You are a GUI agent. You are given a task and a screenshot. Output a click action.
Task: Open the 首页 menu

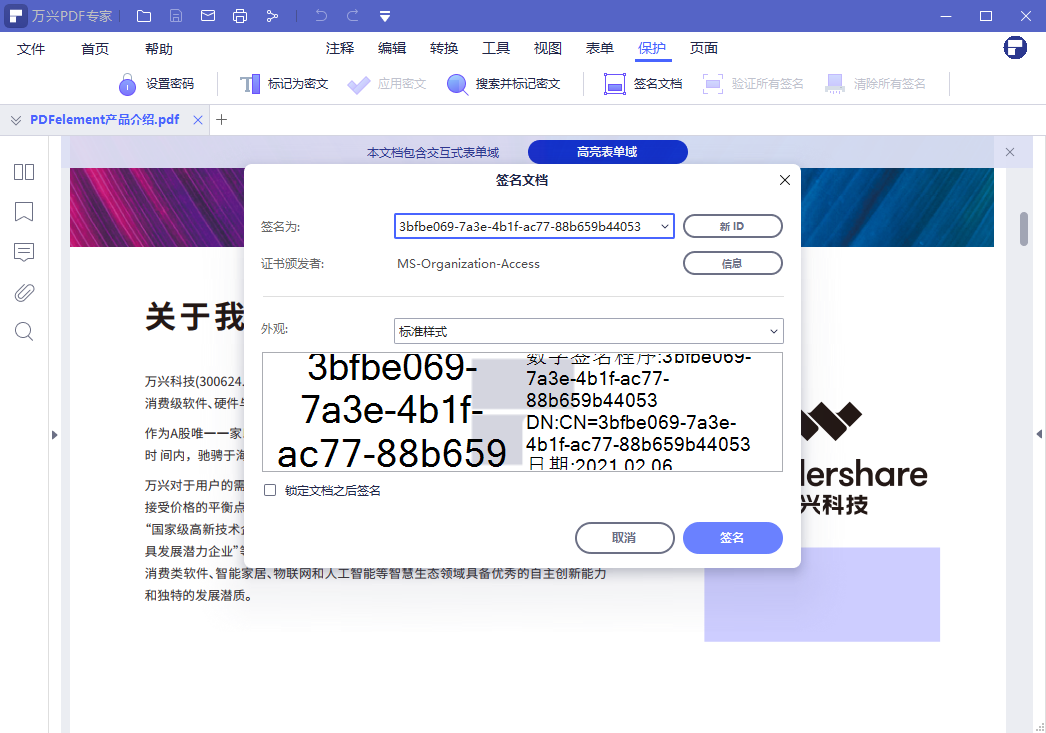click(x=95, y=49)
